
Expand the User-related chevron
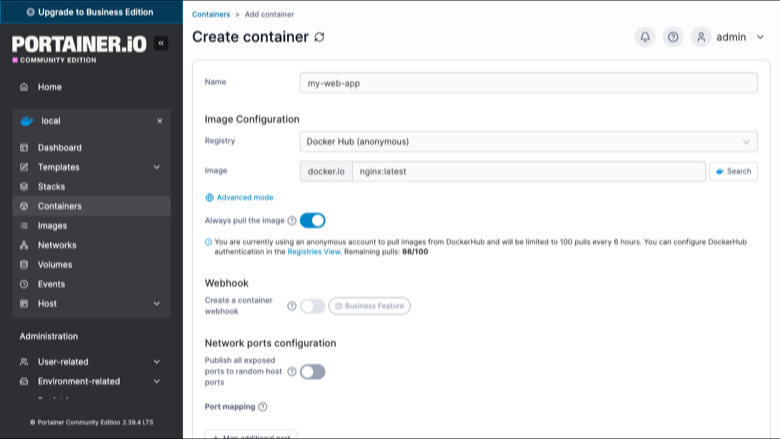157,362
